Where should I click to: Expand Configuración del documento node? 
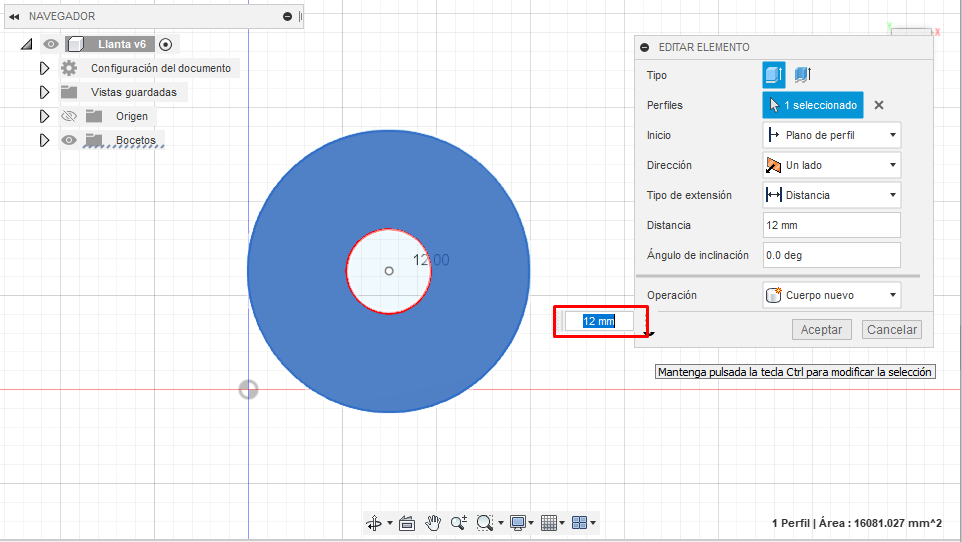(x=44, y=68)
